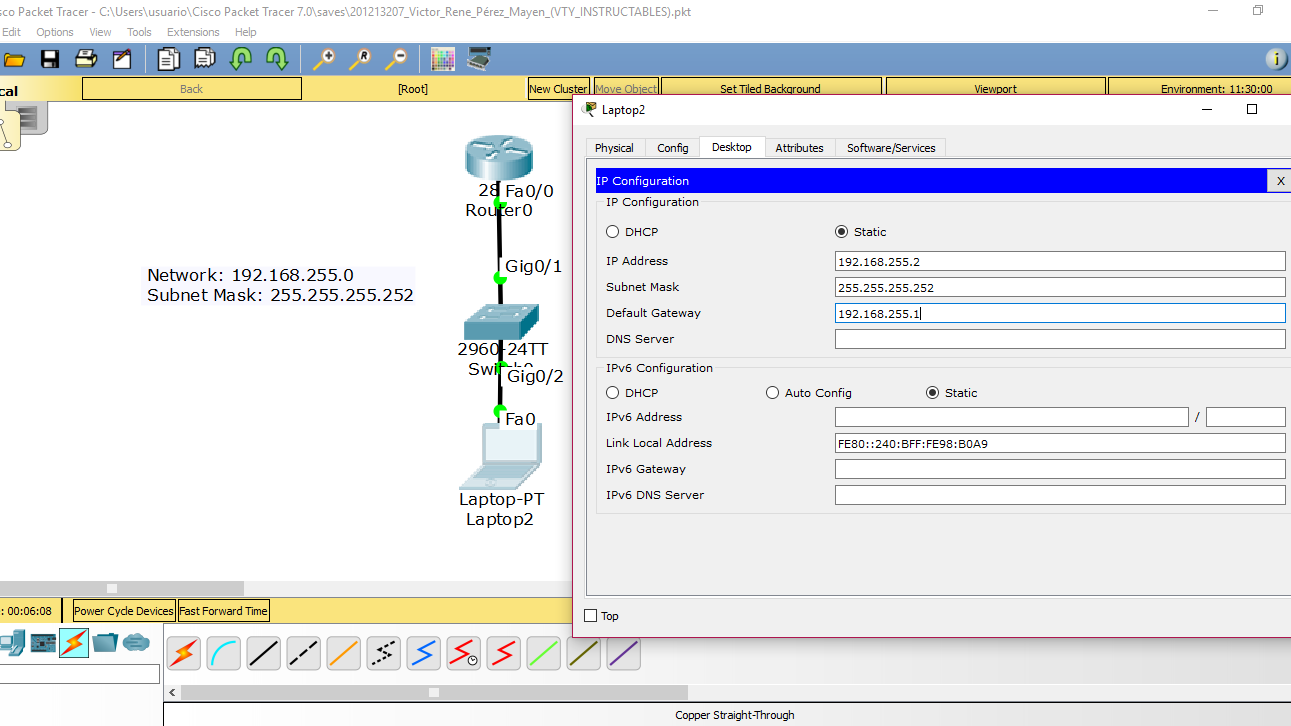The width and height of the screenshot is (1291, 726).
Task: Click the IP Address input field
Action: click(x=1060, y=261)
